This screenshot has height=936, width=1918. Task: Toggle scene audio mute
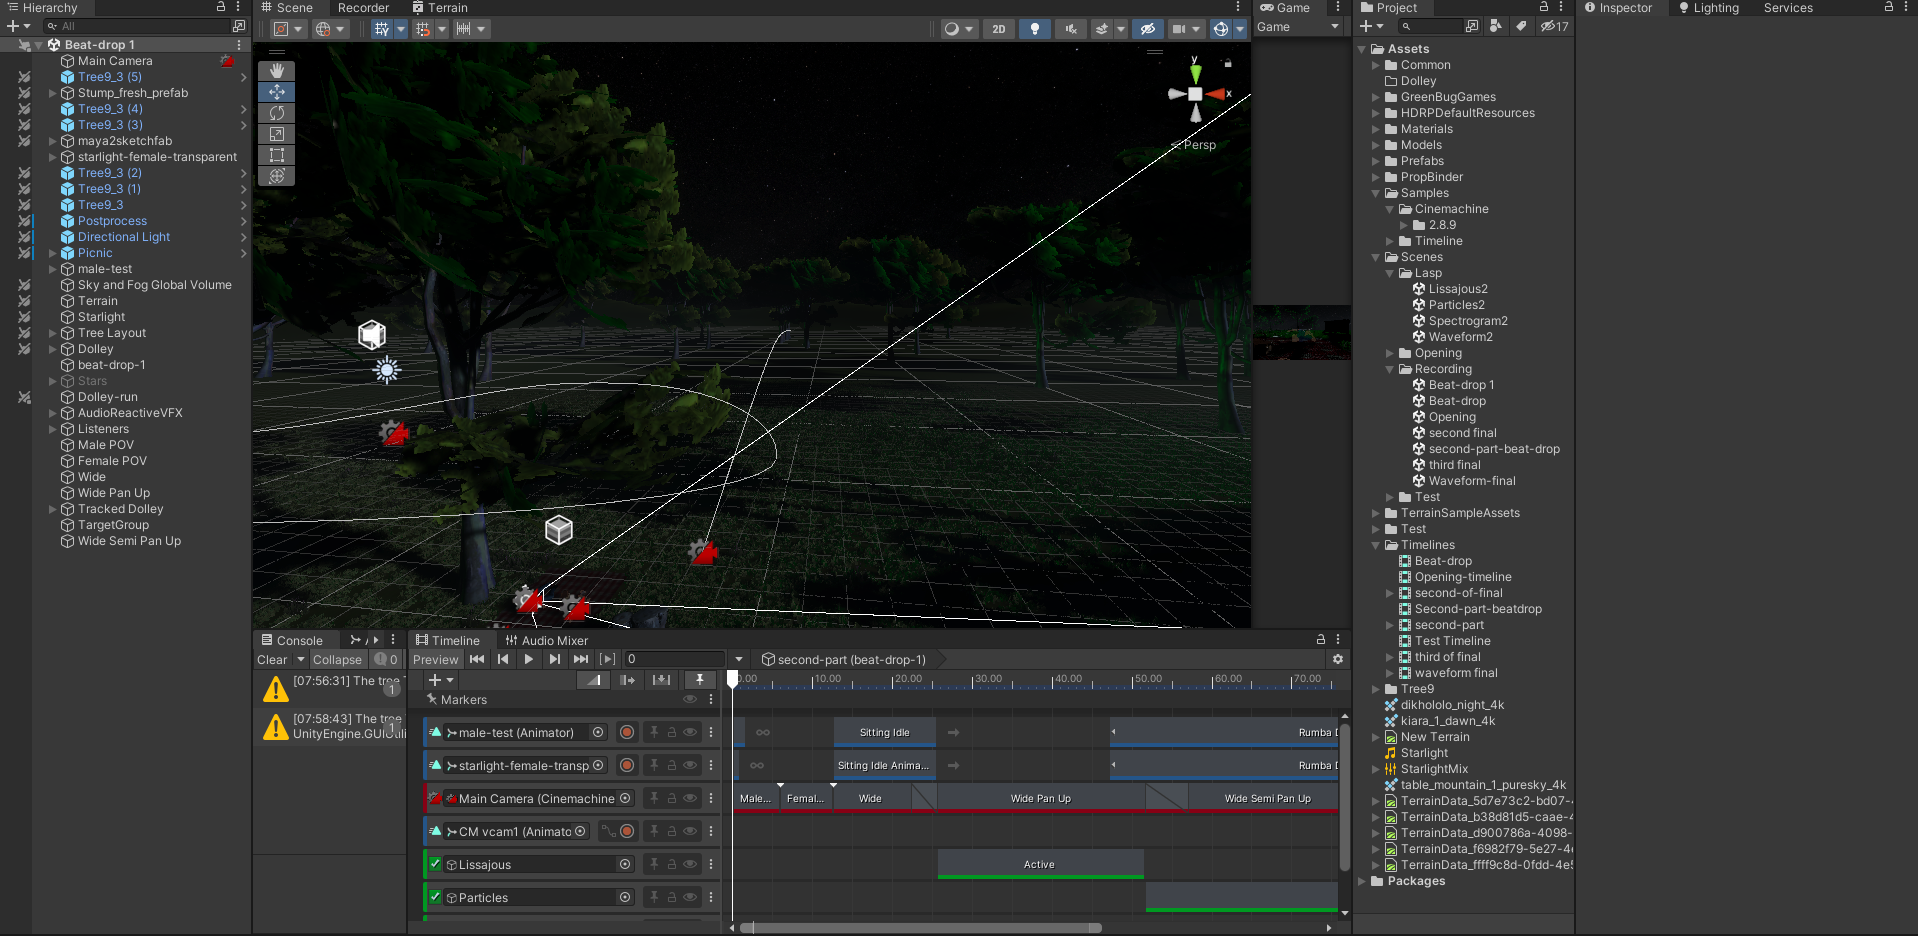click(1071, 29)
